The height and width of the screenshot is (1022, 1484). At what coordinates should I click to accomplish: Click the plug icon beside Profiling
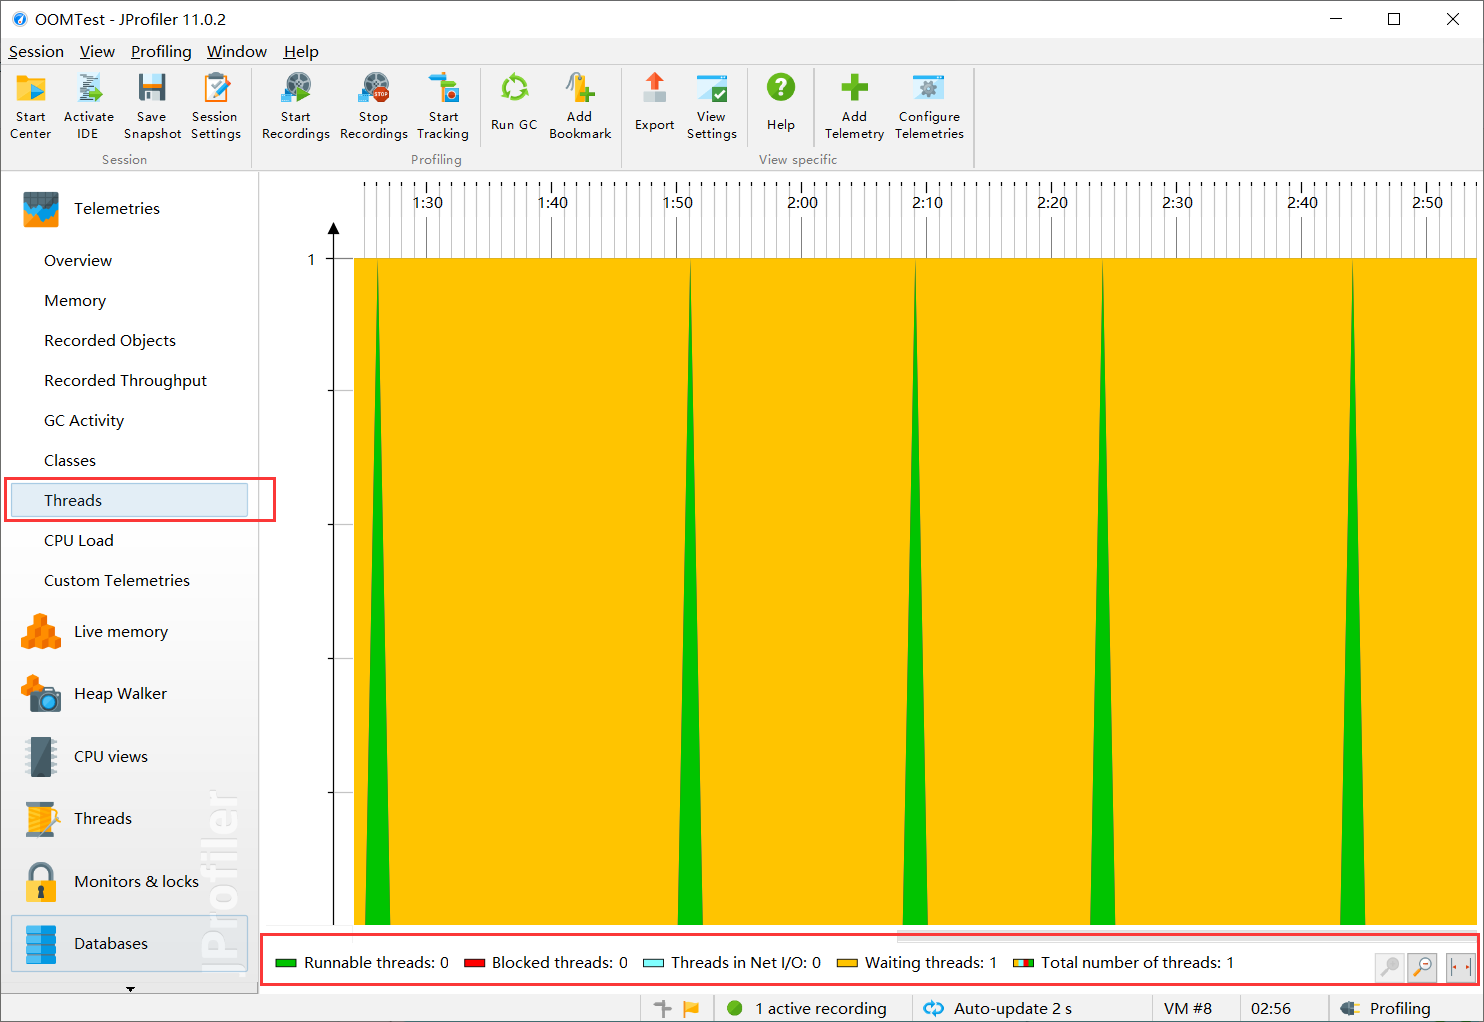tap(1350, 1008)
